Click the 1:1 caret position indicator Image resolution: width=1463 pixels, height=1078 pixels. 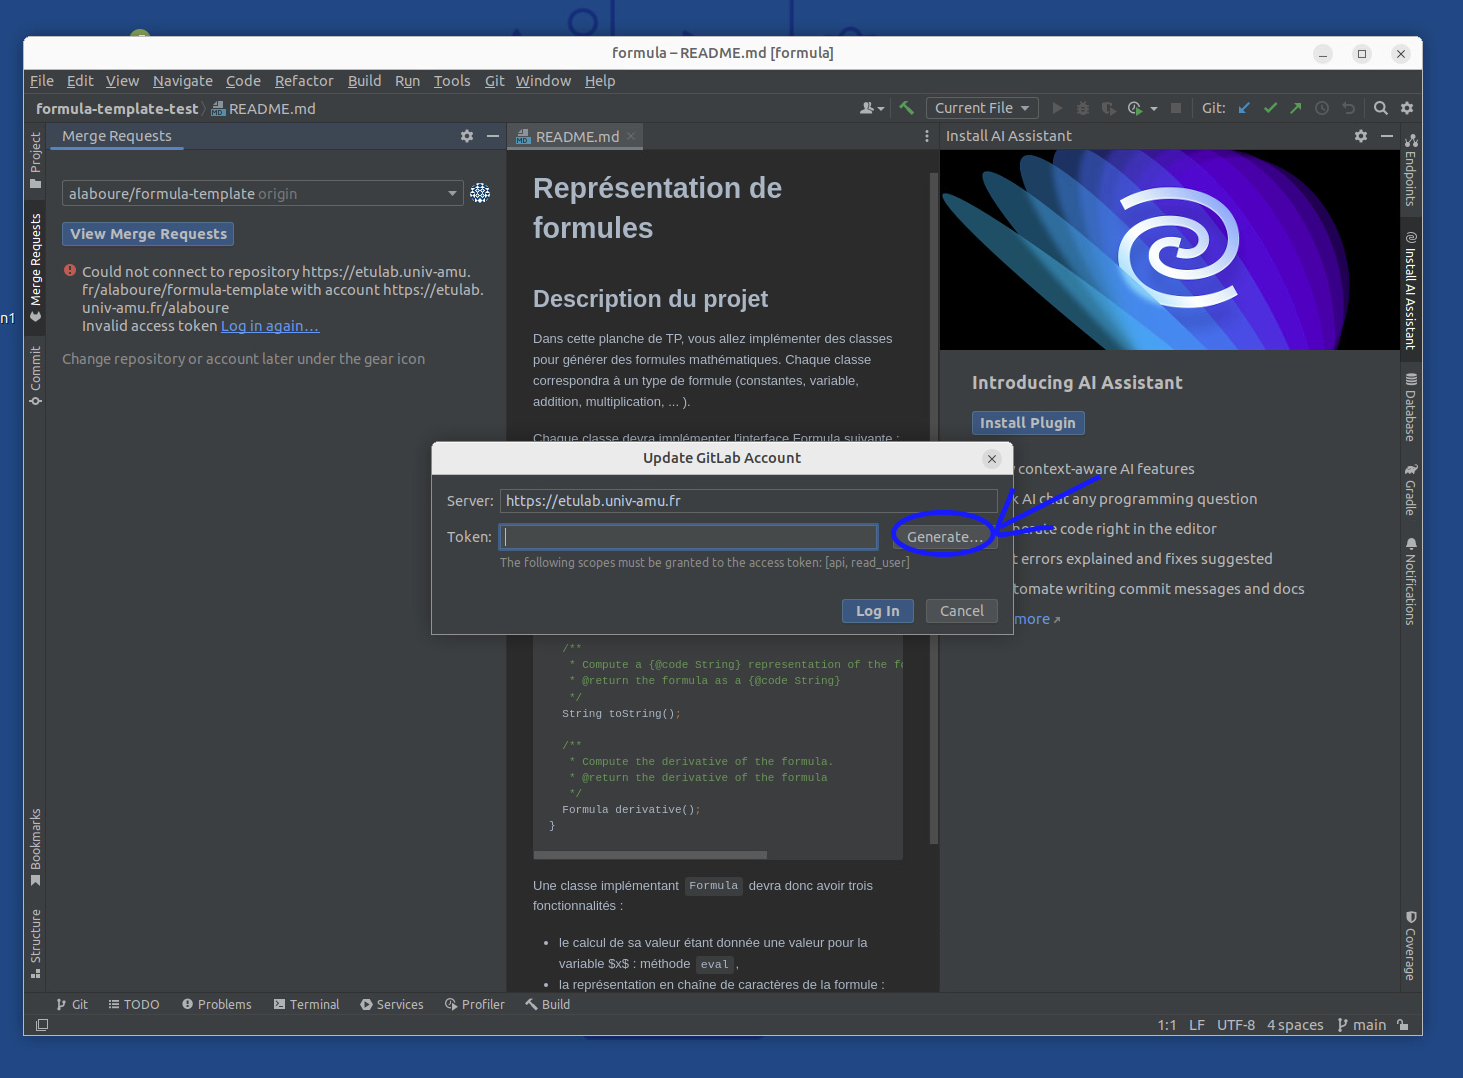(1167, 1025)
